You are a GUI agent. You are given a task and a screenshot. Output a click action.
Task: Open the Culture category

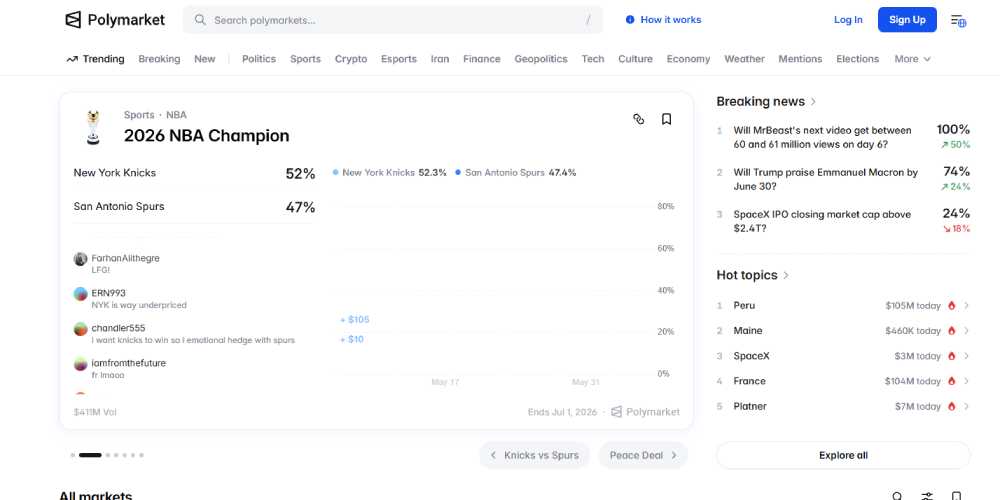coord(635,59)
